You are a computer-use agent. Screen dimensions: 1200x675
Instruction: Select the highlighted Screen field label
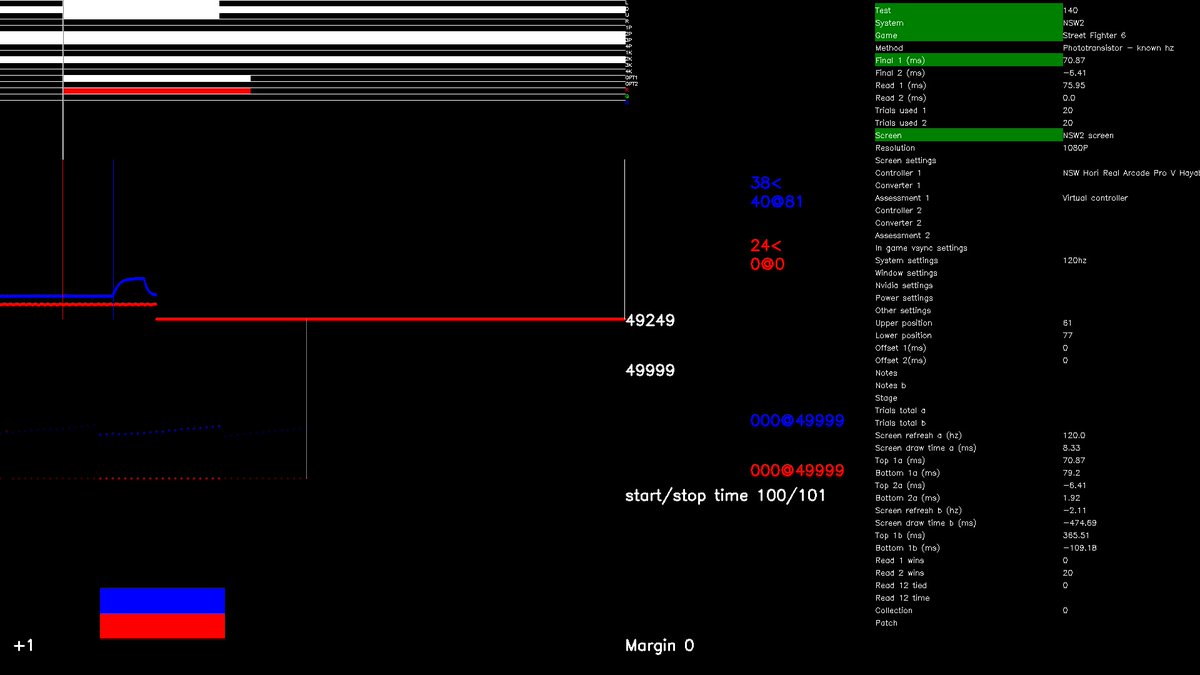coord(967,135)
